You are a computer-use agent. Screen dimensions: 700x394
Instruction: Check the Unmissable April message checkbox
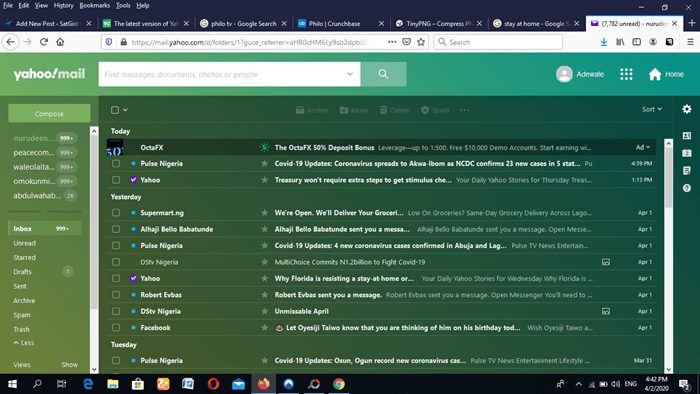[116, 311]
